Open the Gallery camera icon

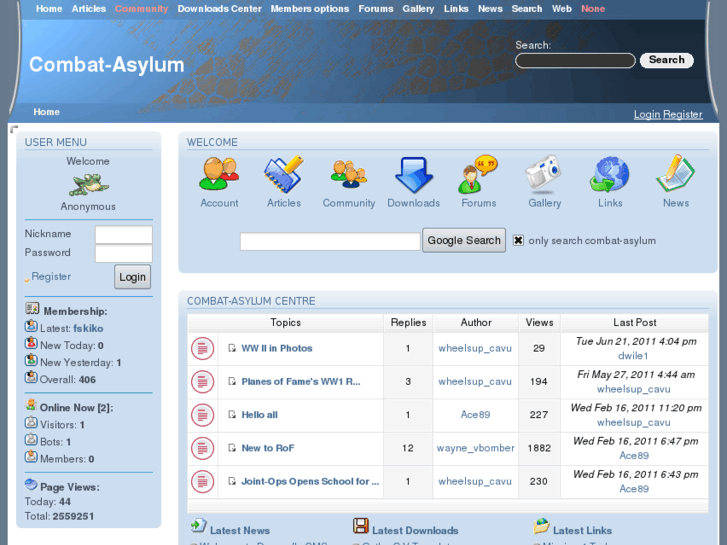[x=543, y=173]
